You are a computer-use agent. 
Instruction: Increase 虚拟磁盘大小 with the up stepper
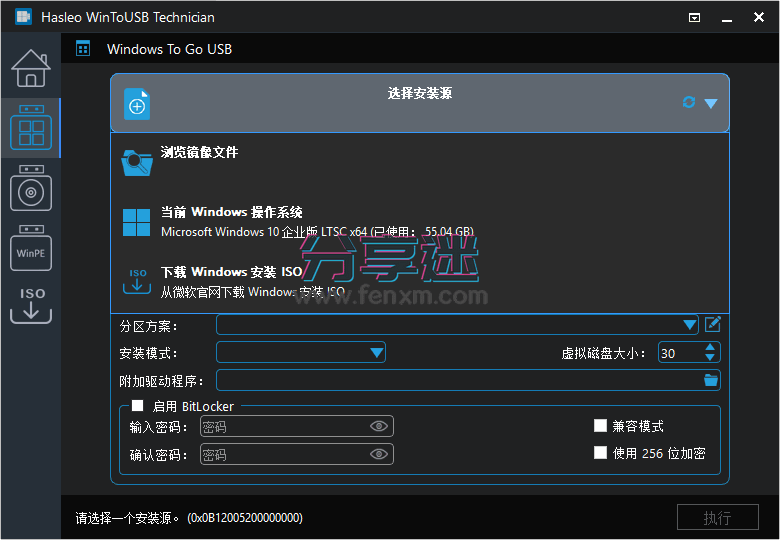point(710,347)
